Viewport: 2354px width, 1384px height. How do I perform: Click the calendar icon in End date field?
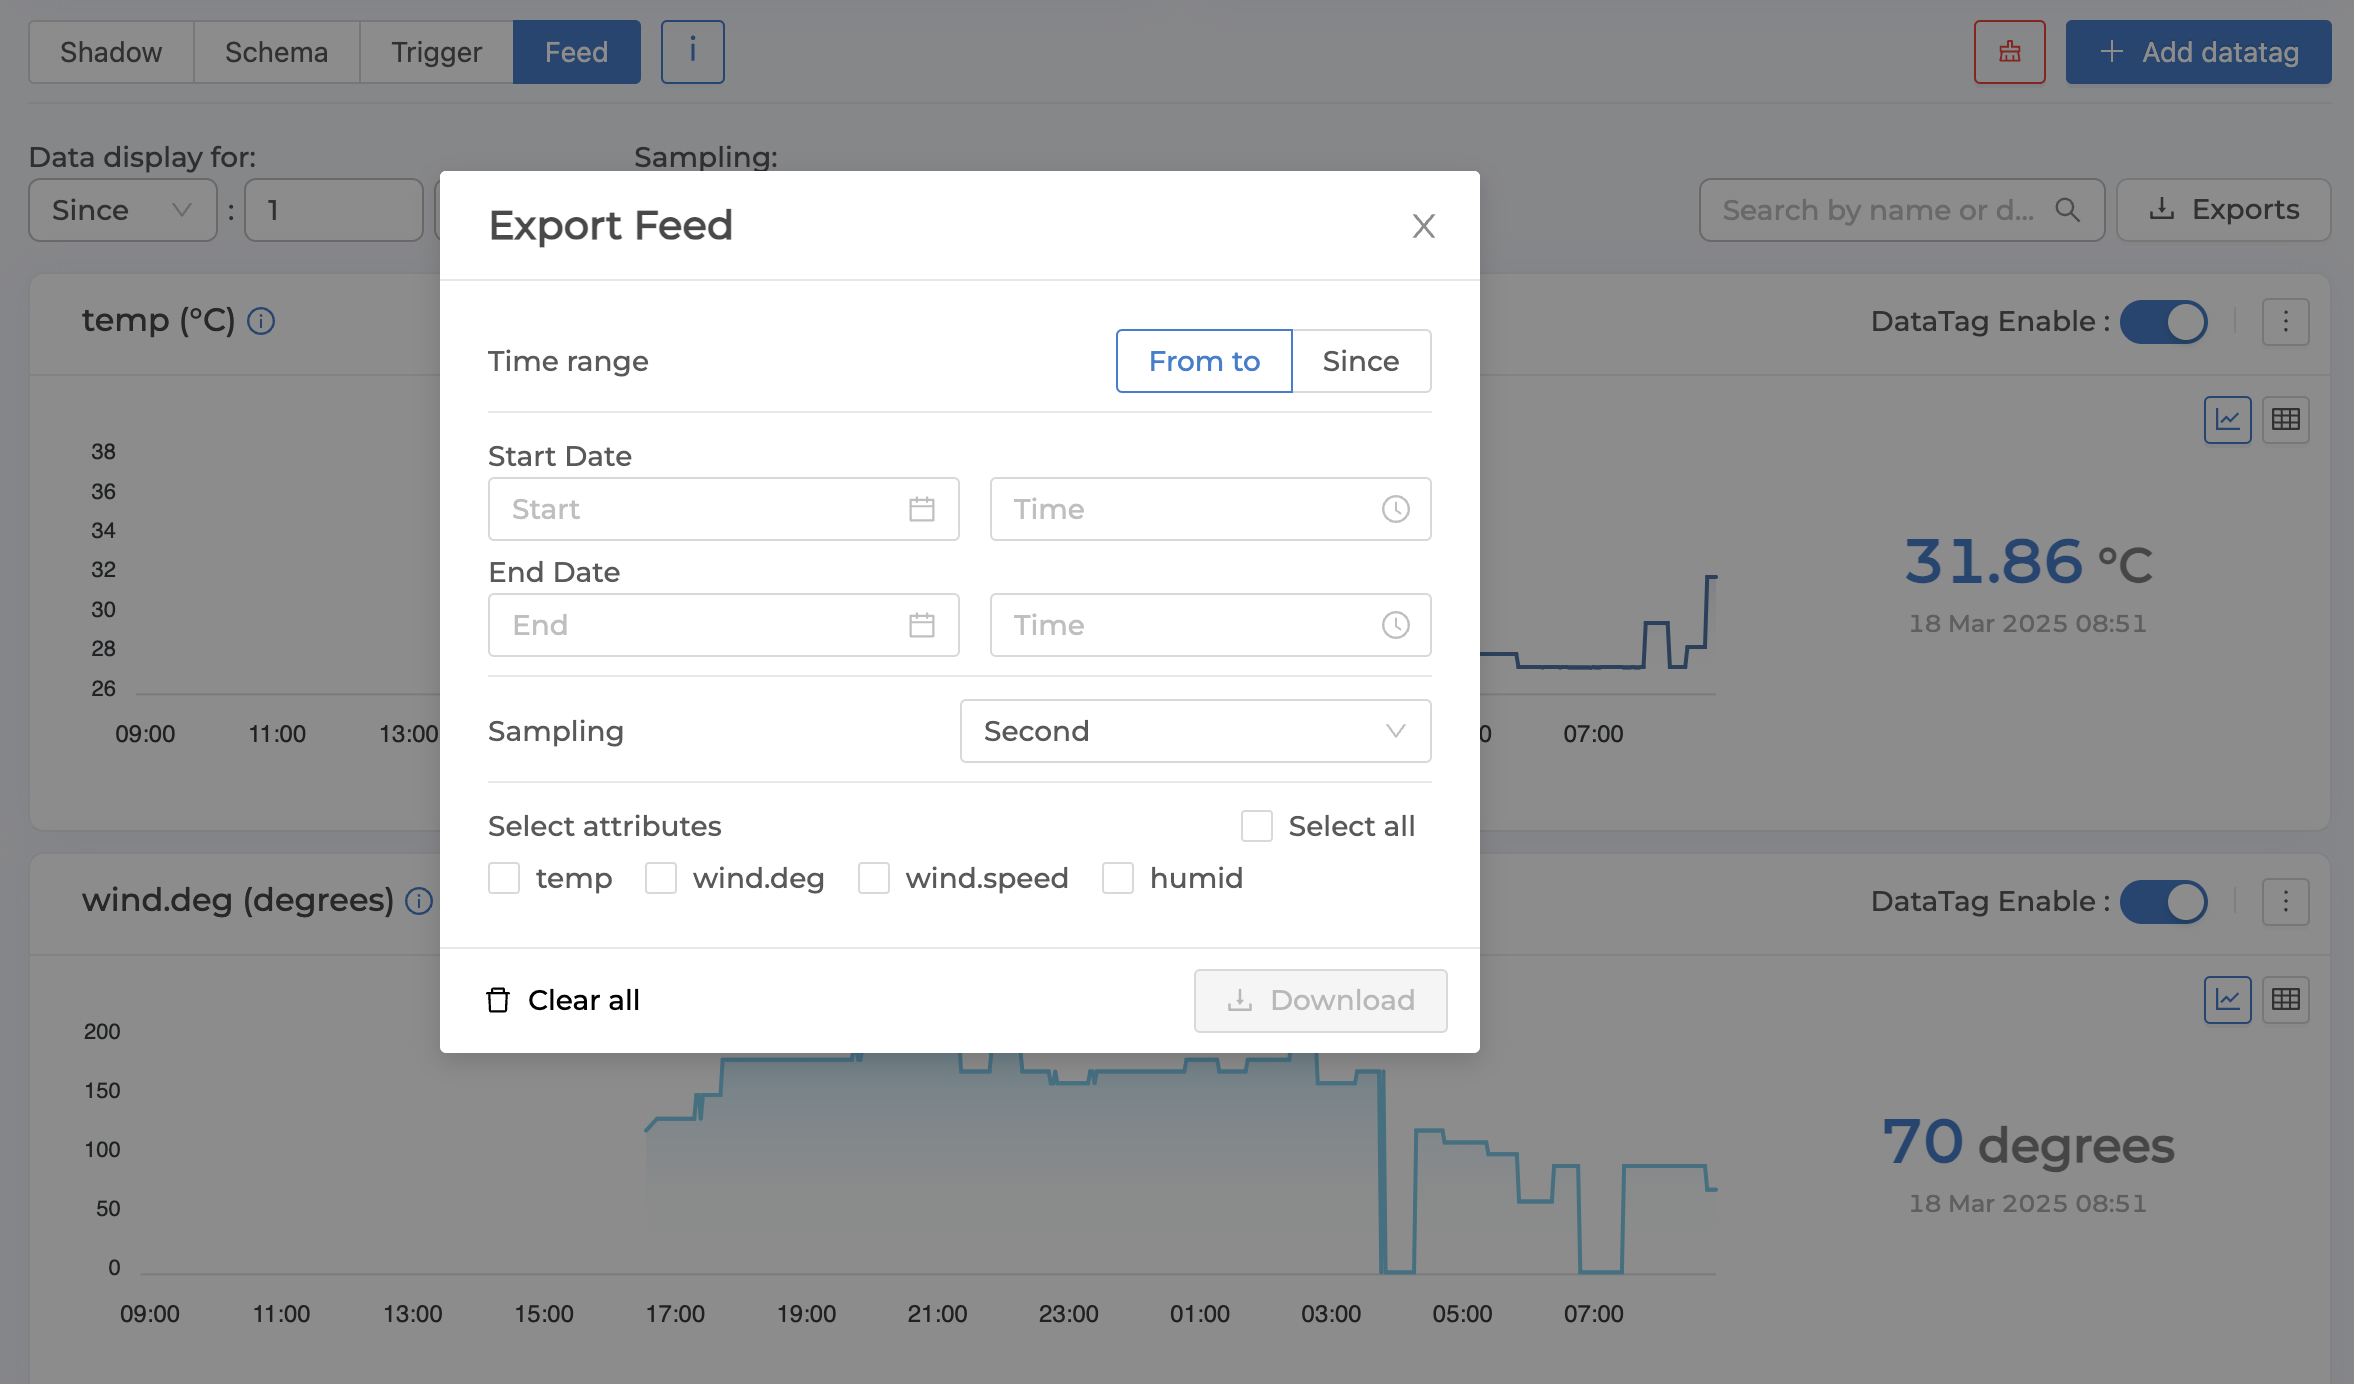tap(921, 625)
